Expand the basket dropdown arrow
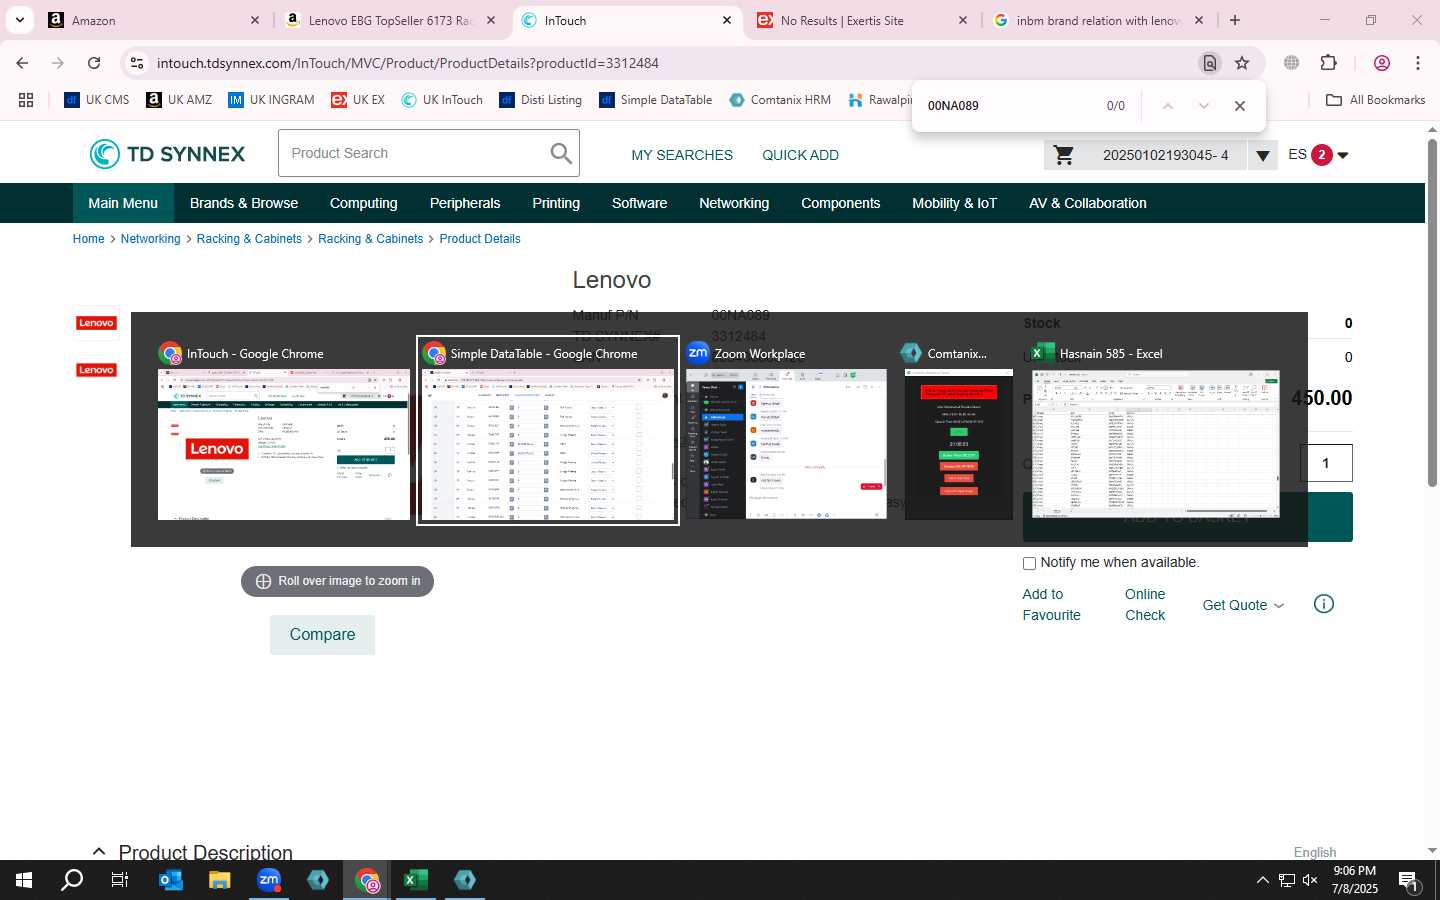 tap(1263, 155)
